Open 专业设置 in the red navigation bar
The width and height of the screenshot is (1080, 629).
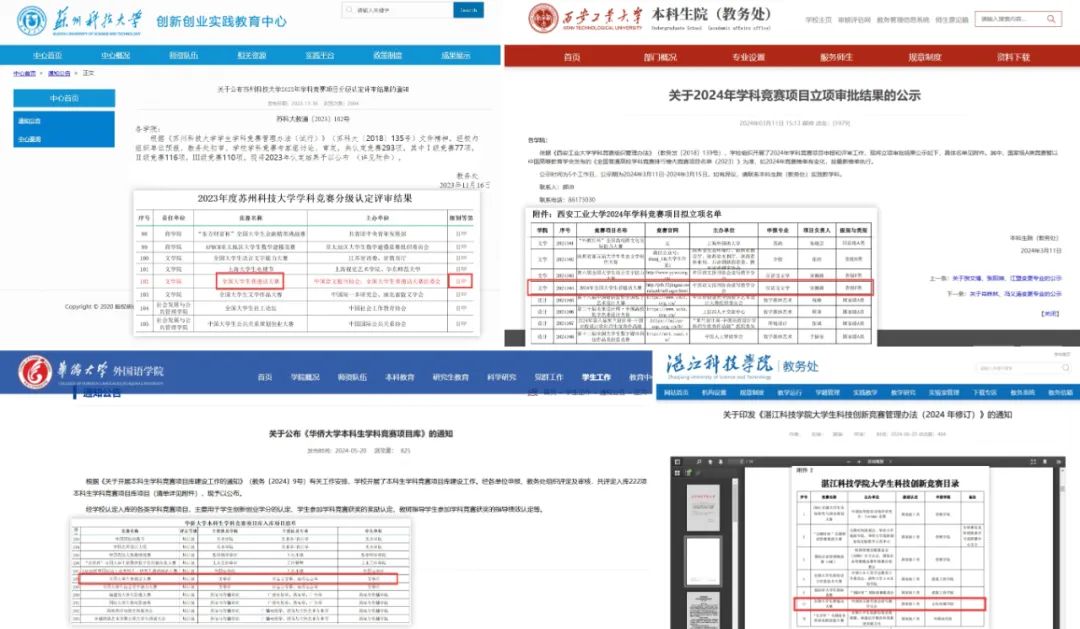click(x=748, y=57)
